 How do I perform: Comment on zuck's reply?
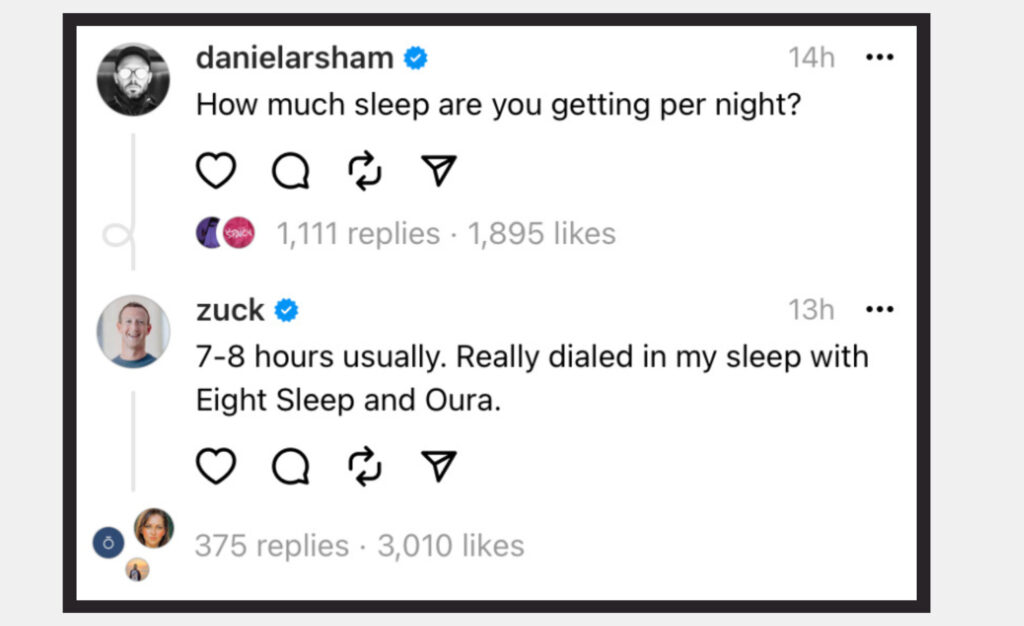291,466
